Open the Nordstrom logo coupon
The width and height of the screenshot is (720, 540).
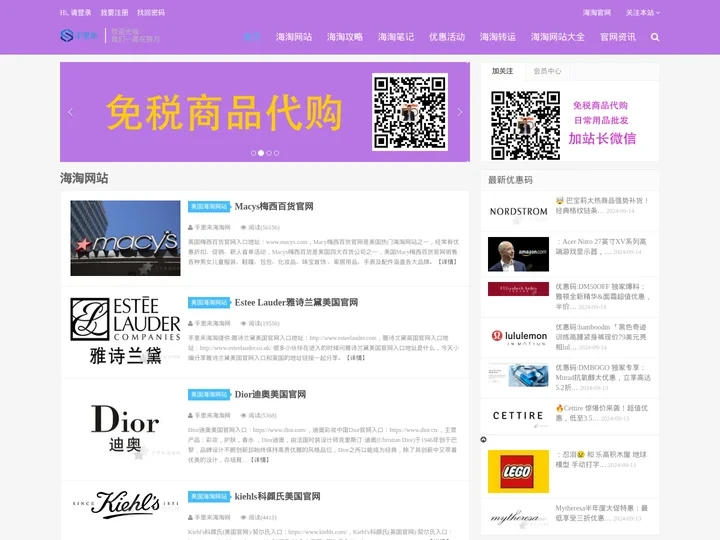[518, 212]
